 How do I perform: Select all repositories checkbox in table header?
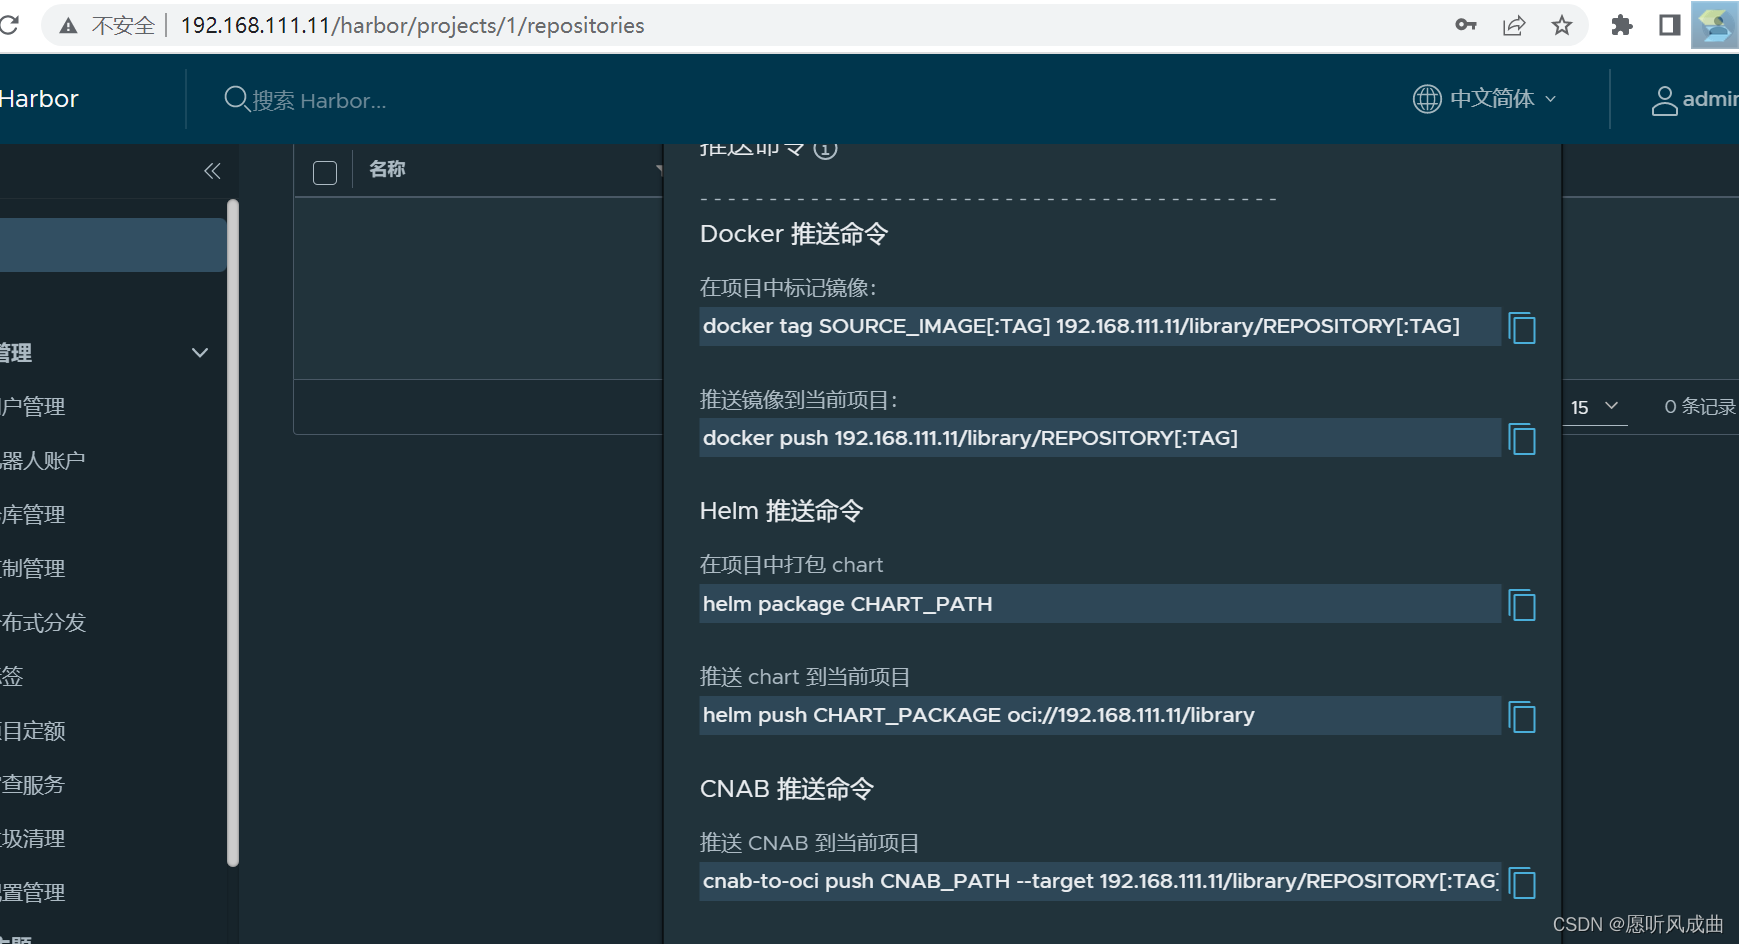(325, 173)
